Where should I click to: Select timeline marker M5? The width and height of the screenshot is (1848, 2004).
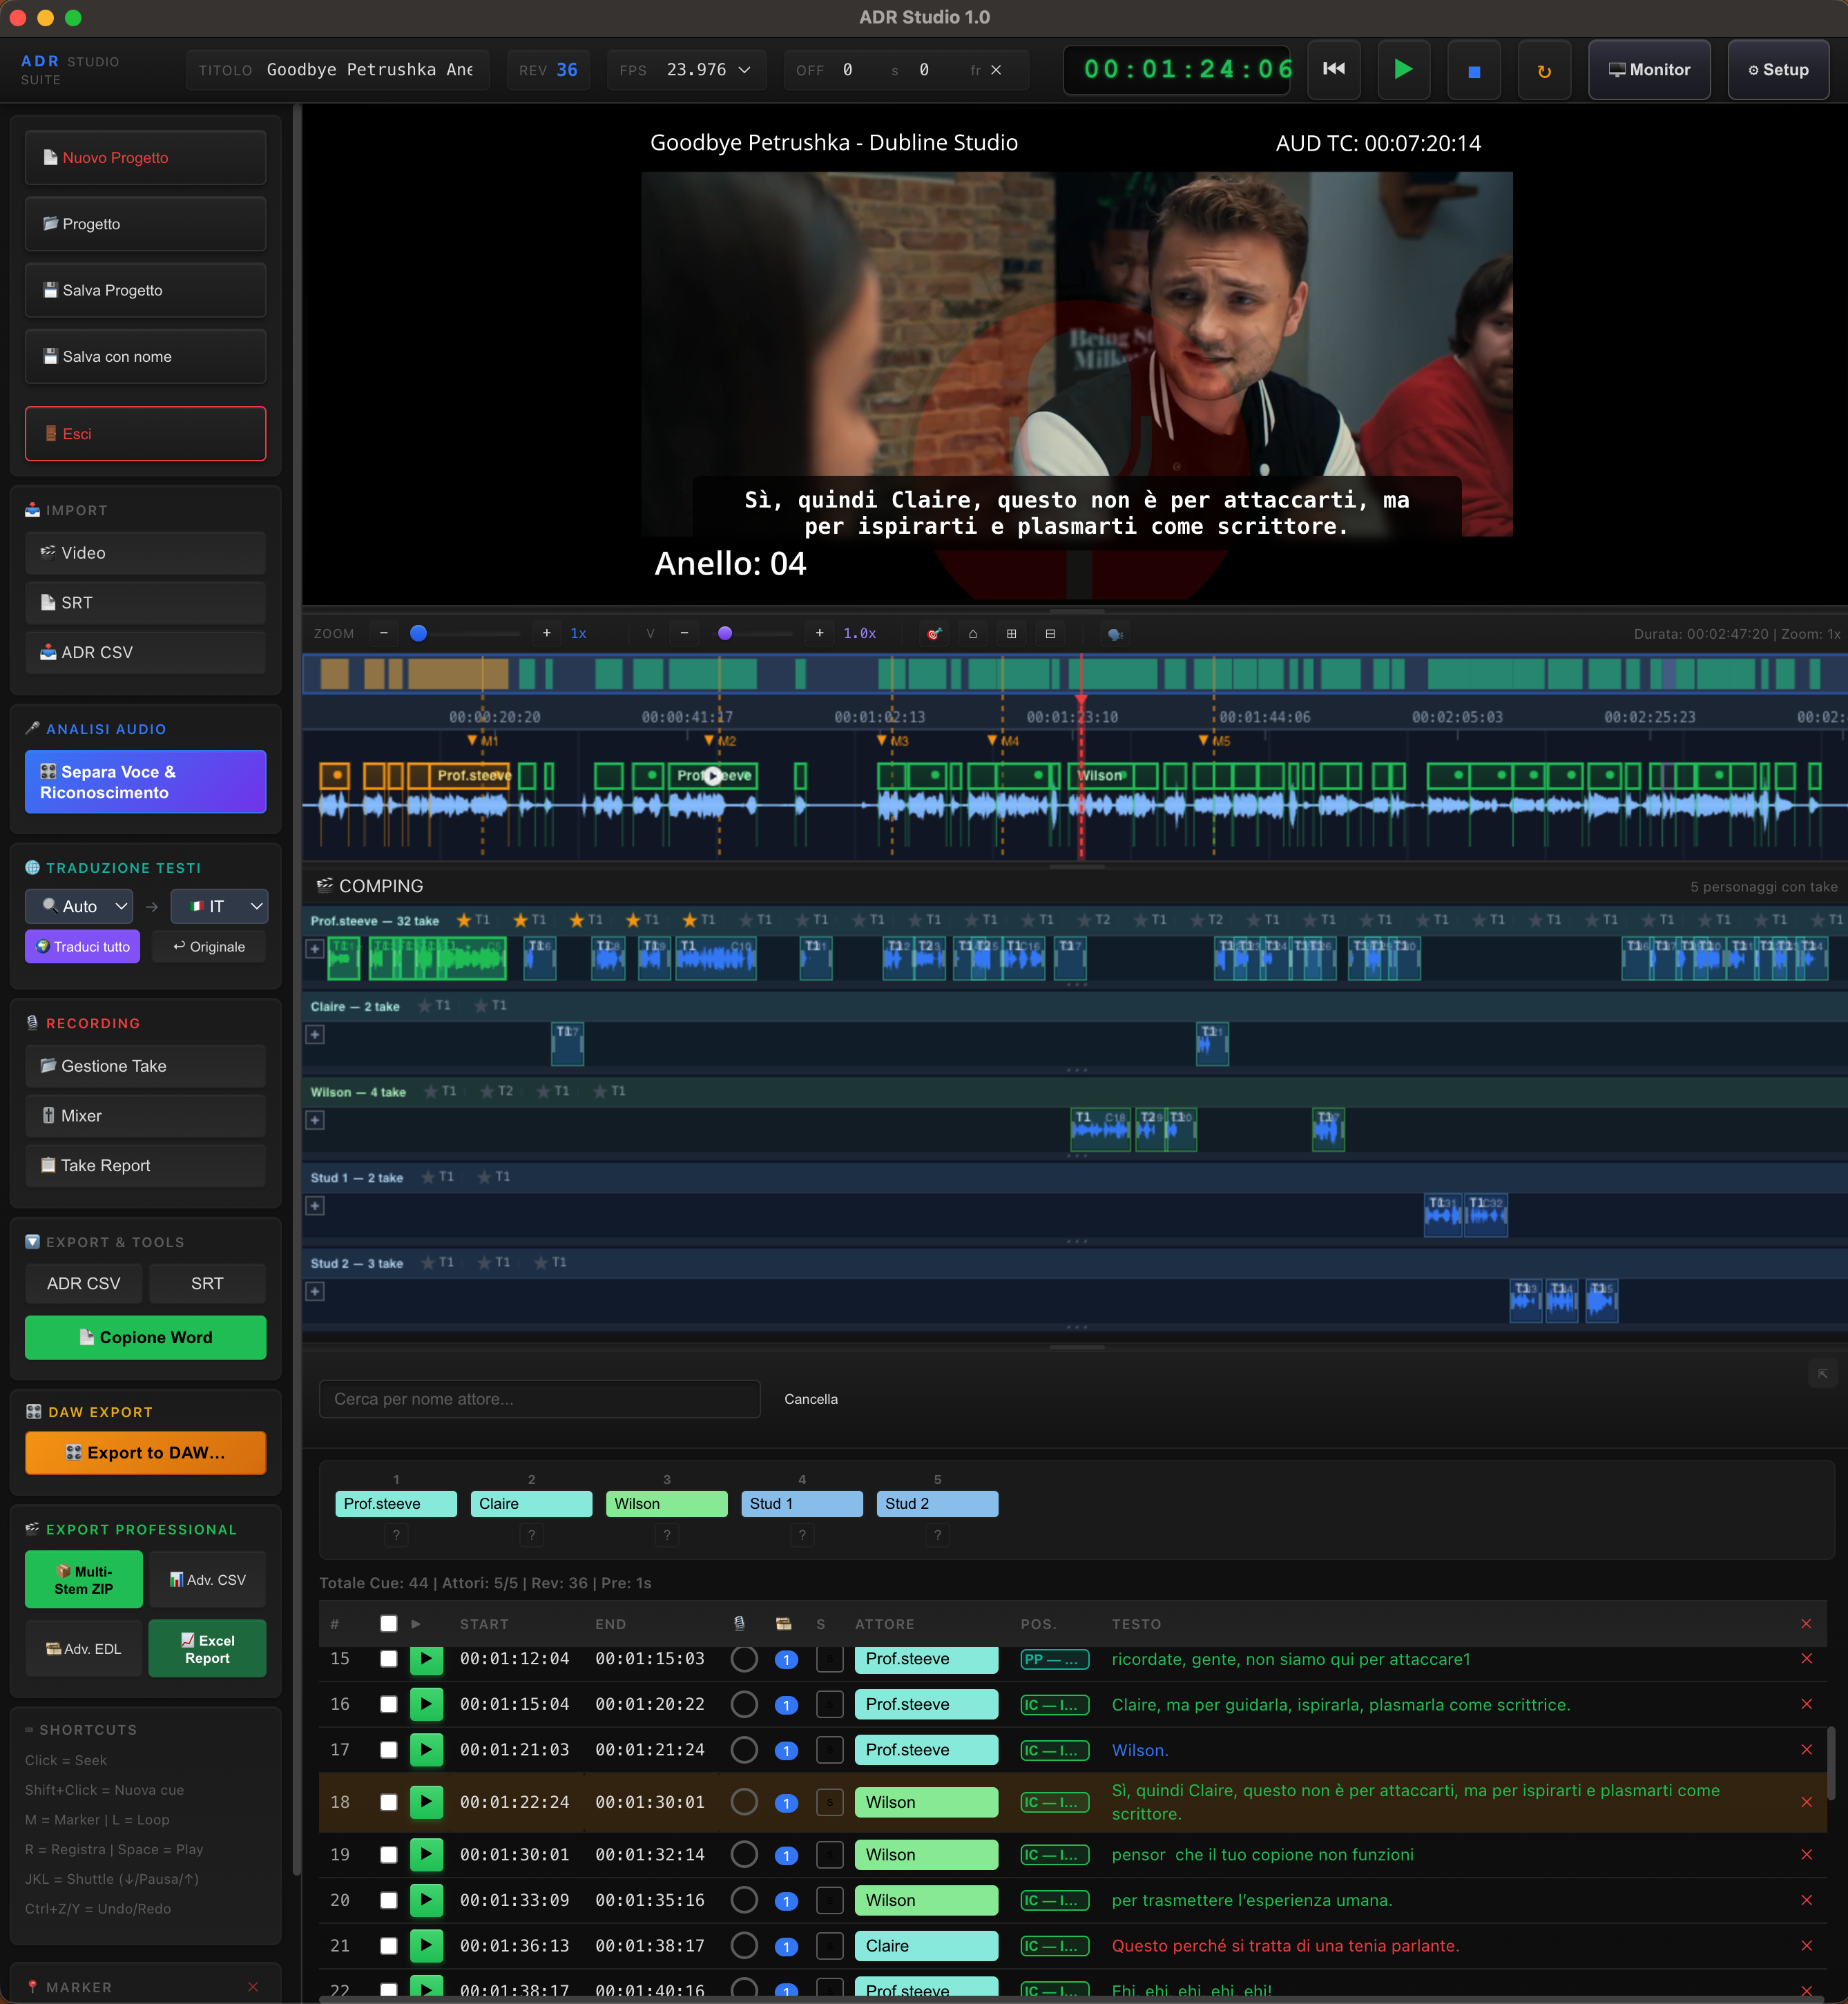(x=1214, y=741)
